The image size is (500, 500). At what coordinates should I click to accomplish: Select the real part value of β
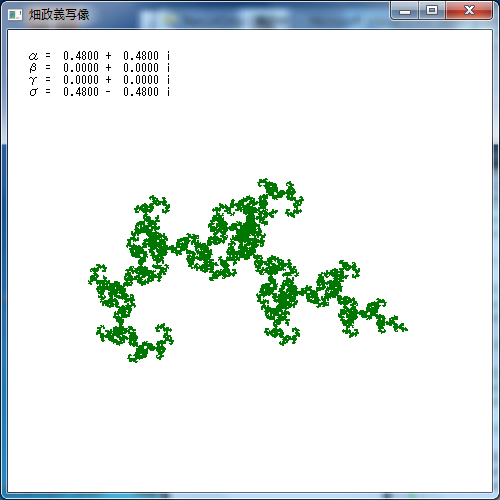[x=81, y=68]
